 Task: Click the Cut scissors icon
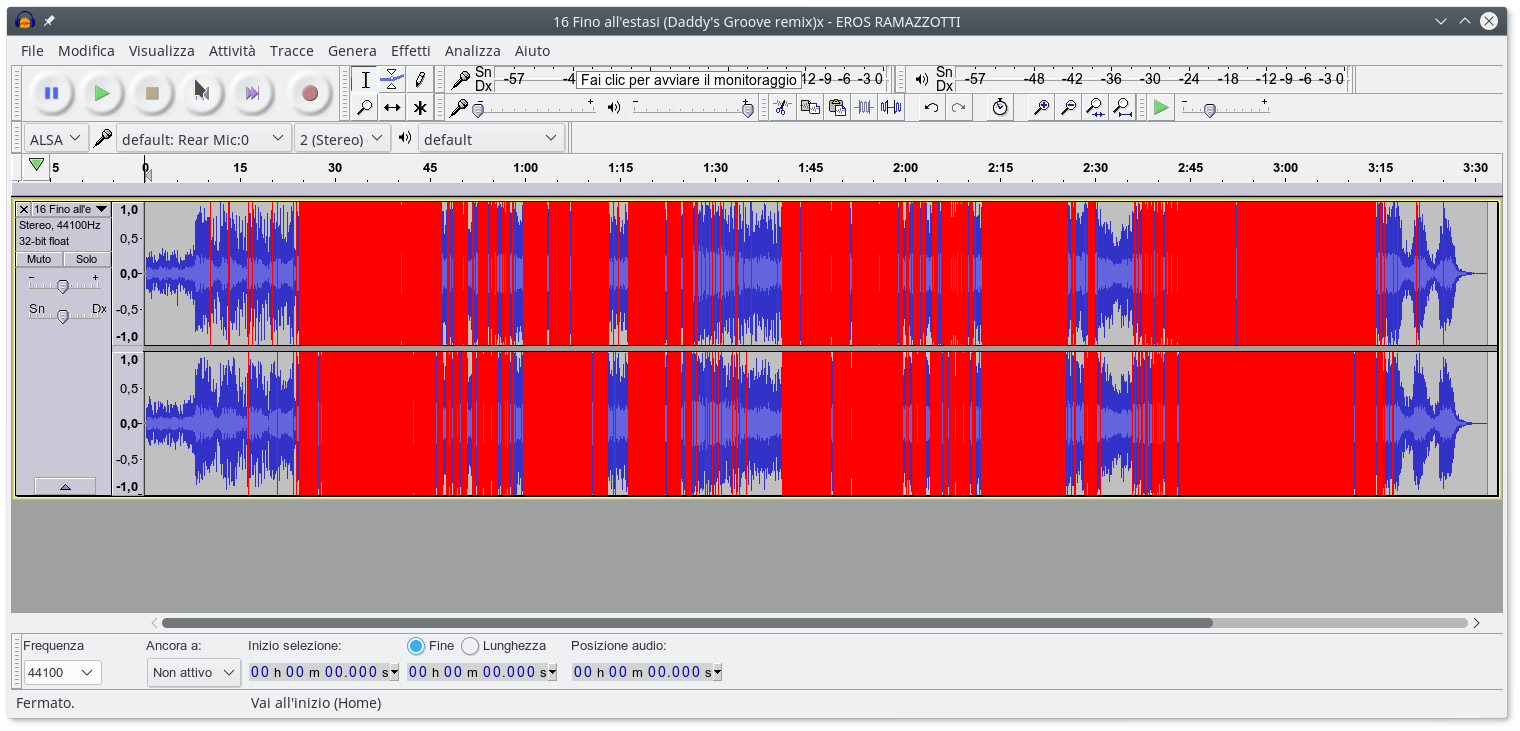pyautogui.click(x=783, y=107)
